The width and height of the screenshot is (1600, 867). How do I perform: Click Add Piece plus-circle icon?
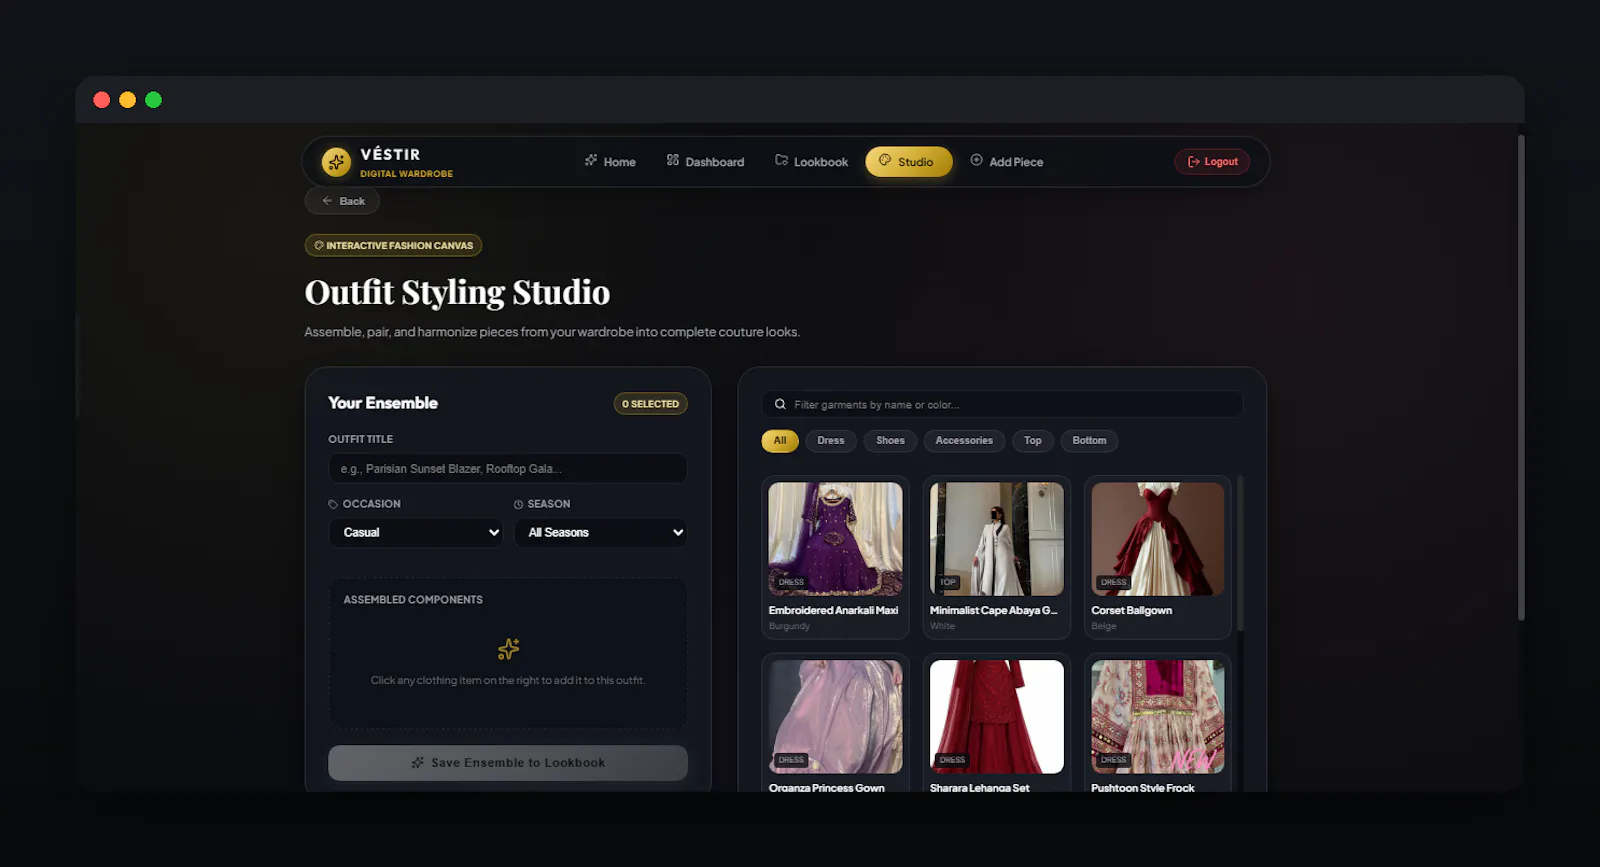(x=977, y=160)
